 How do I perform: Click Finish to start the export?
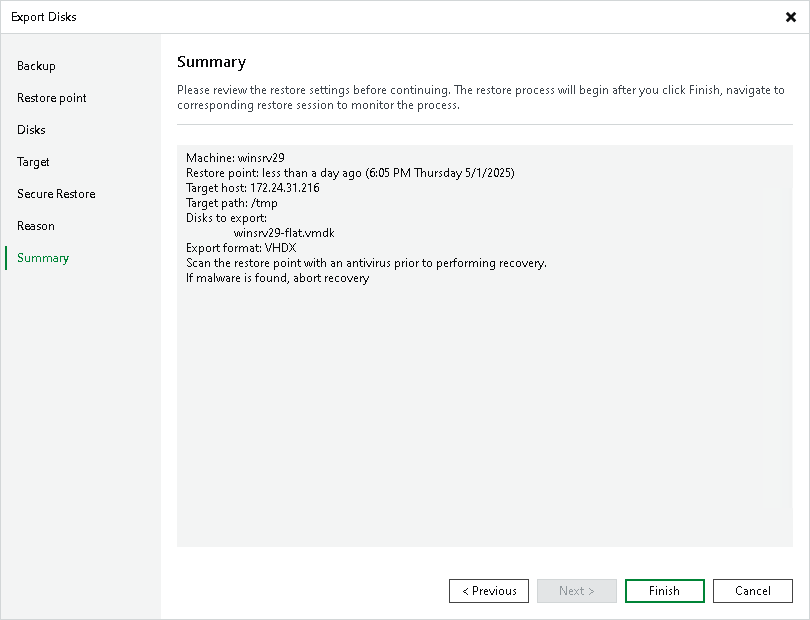pos(664,591)
